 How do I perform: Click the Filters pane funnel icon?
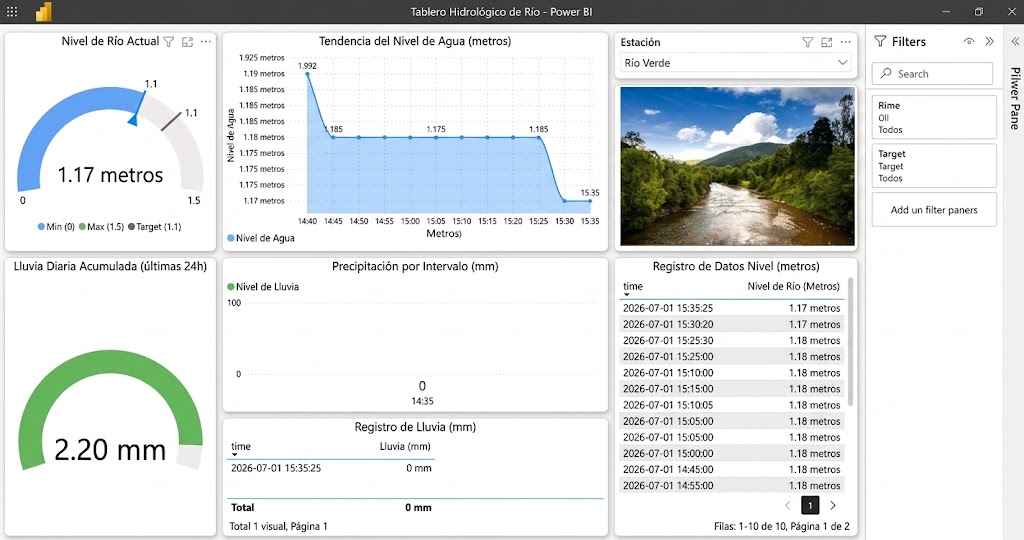point(880,41)
